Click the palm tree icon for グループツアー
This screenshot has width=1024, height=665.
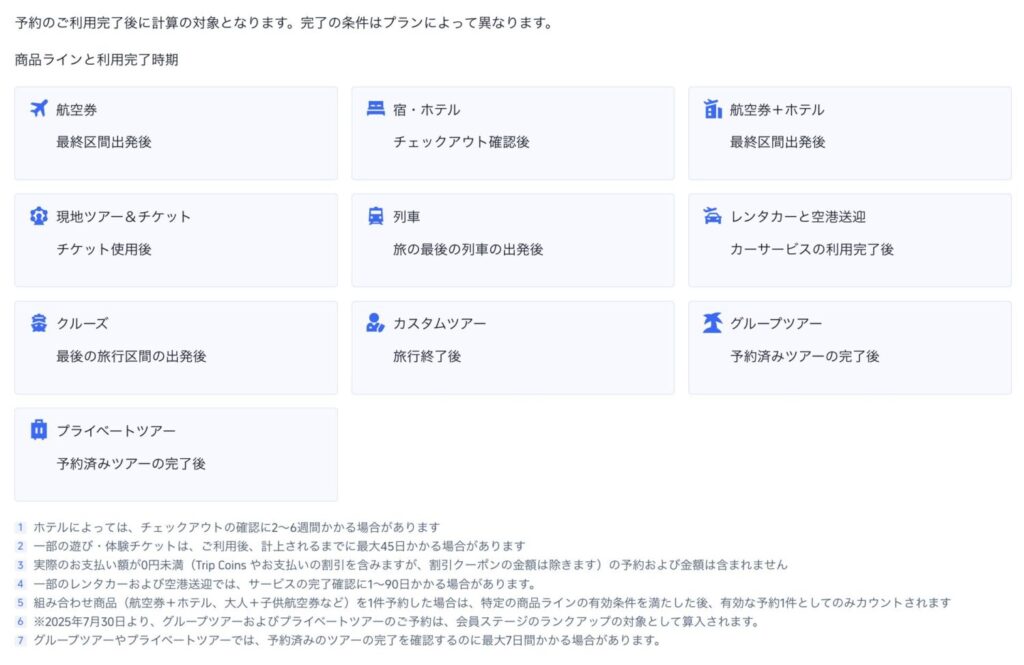point(713,323)
